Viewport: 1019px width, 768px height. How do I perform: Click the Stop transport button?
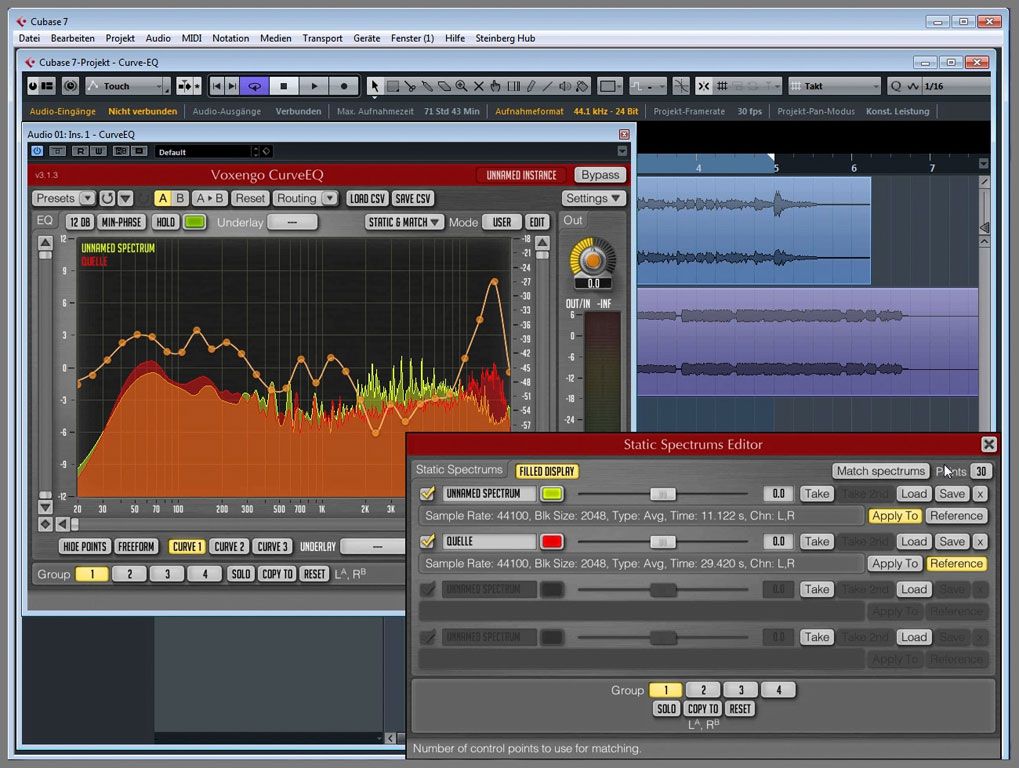click(283, 86)
